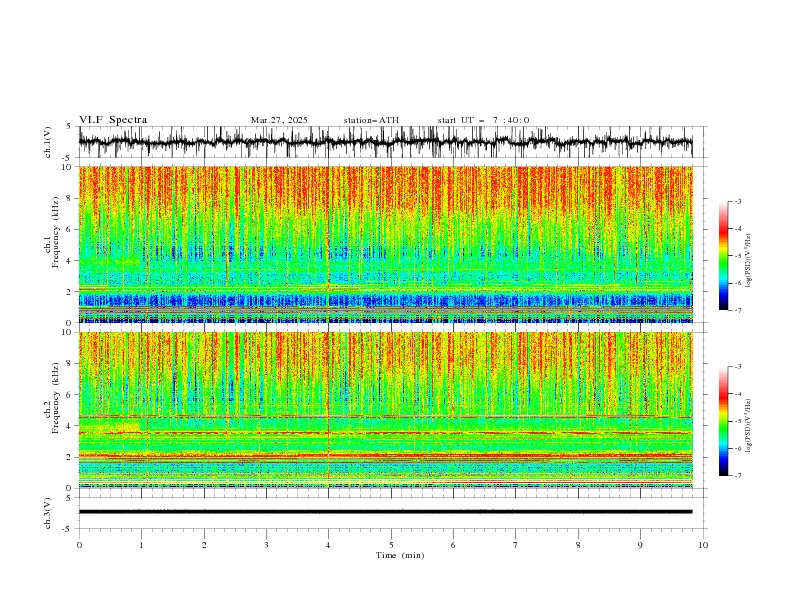Click the ch.1 color bar 'log(PSD)(V²/Hz)' label
The width and height of the screenshot is (792, 612).
tap(748, 261)
